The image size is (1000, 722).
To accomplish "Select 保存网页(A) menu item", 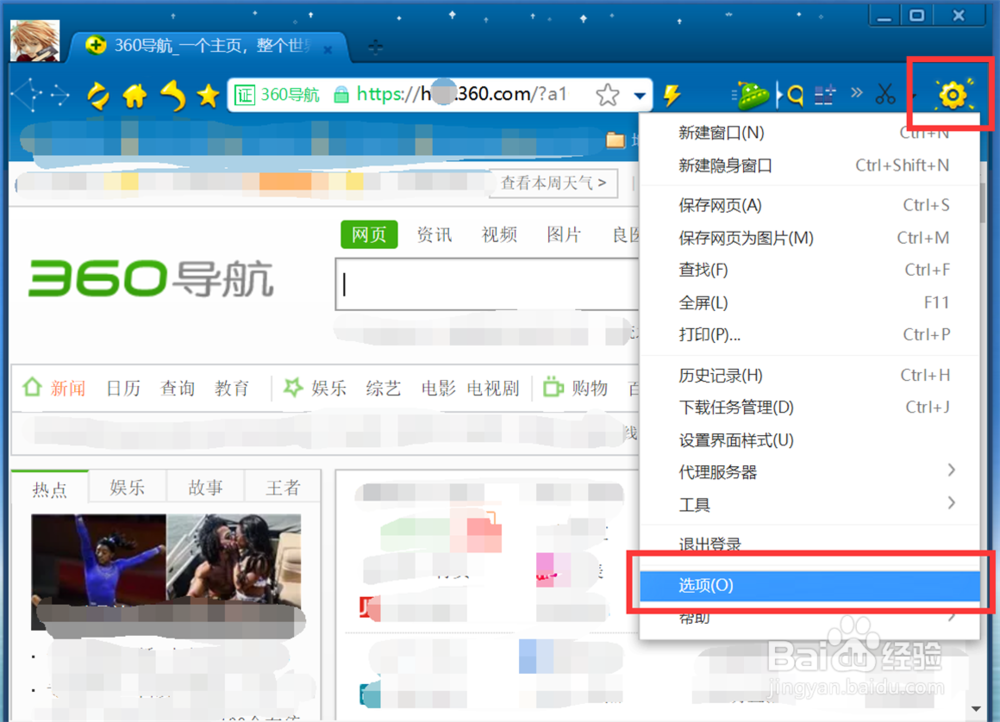I will tap(809, 205).
